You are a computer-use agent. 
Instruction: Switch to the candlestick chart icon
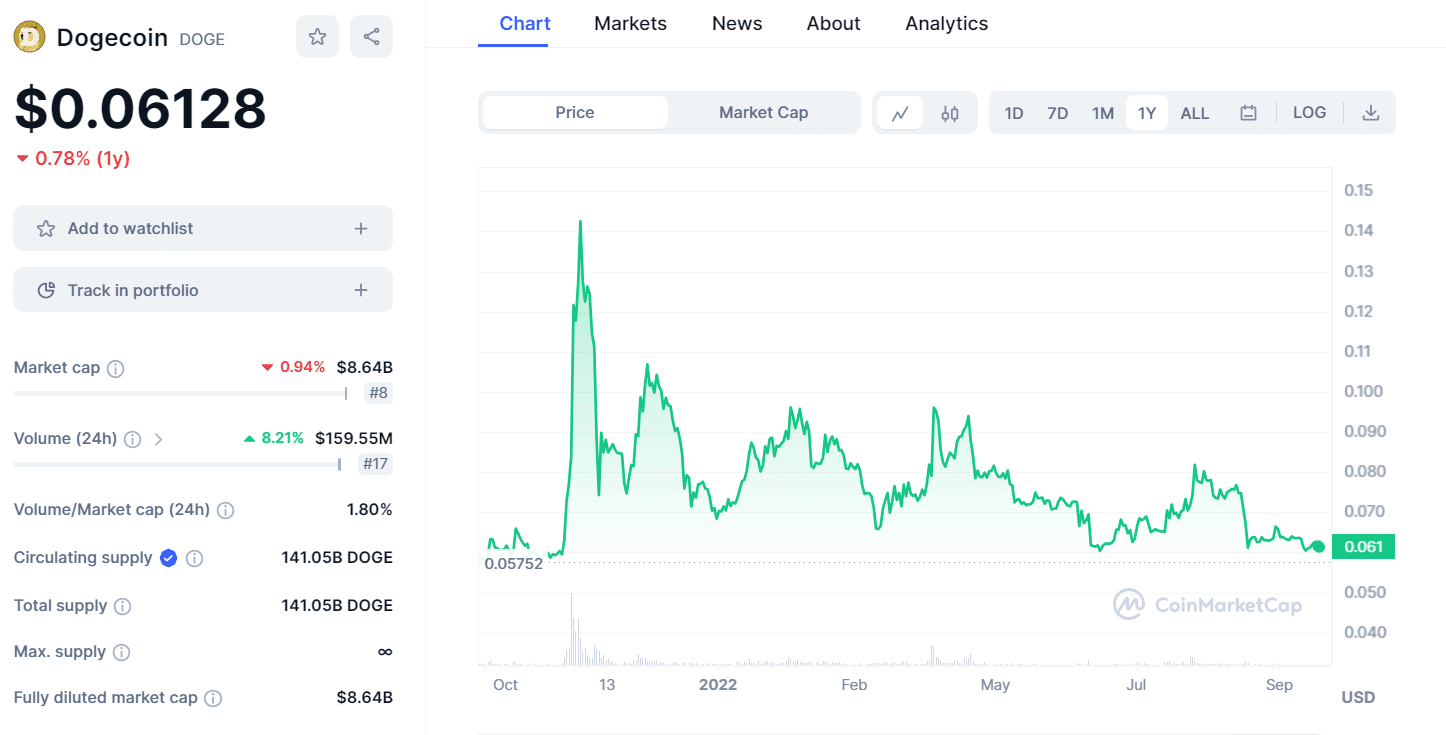click(950, 113)
